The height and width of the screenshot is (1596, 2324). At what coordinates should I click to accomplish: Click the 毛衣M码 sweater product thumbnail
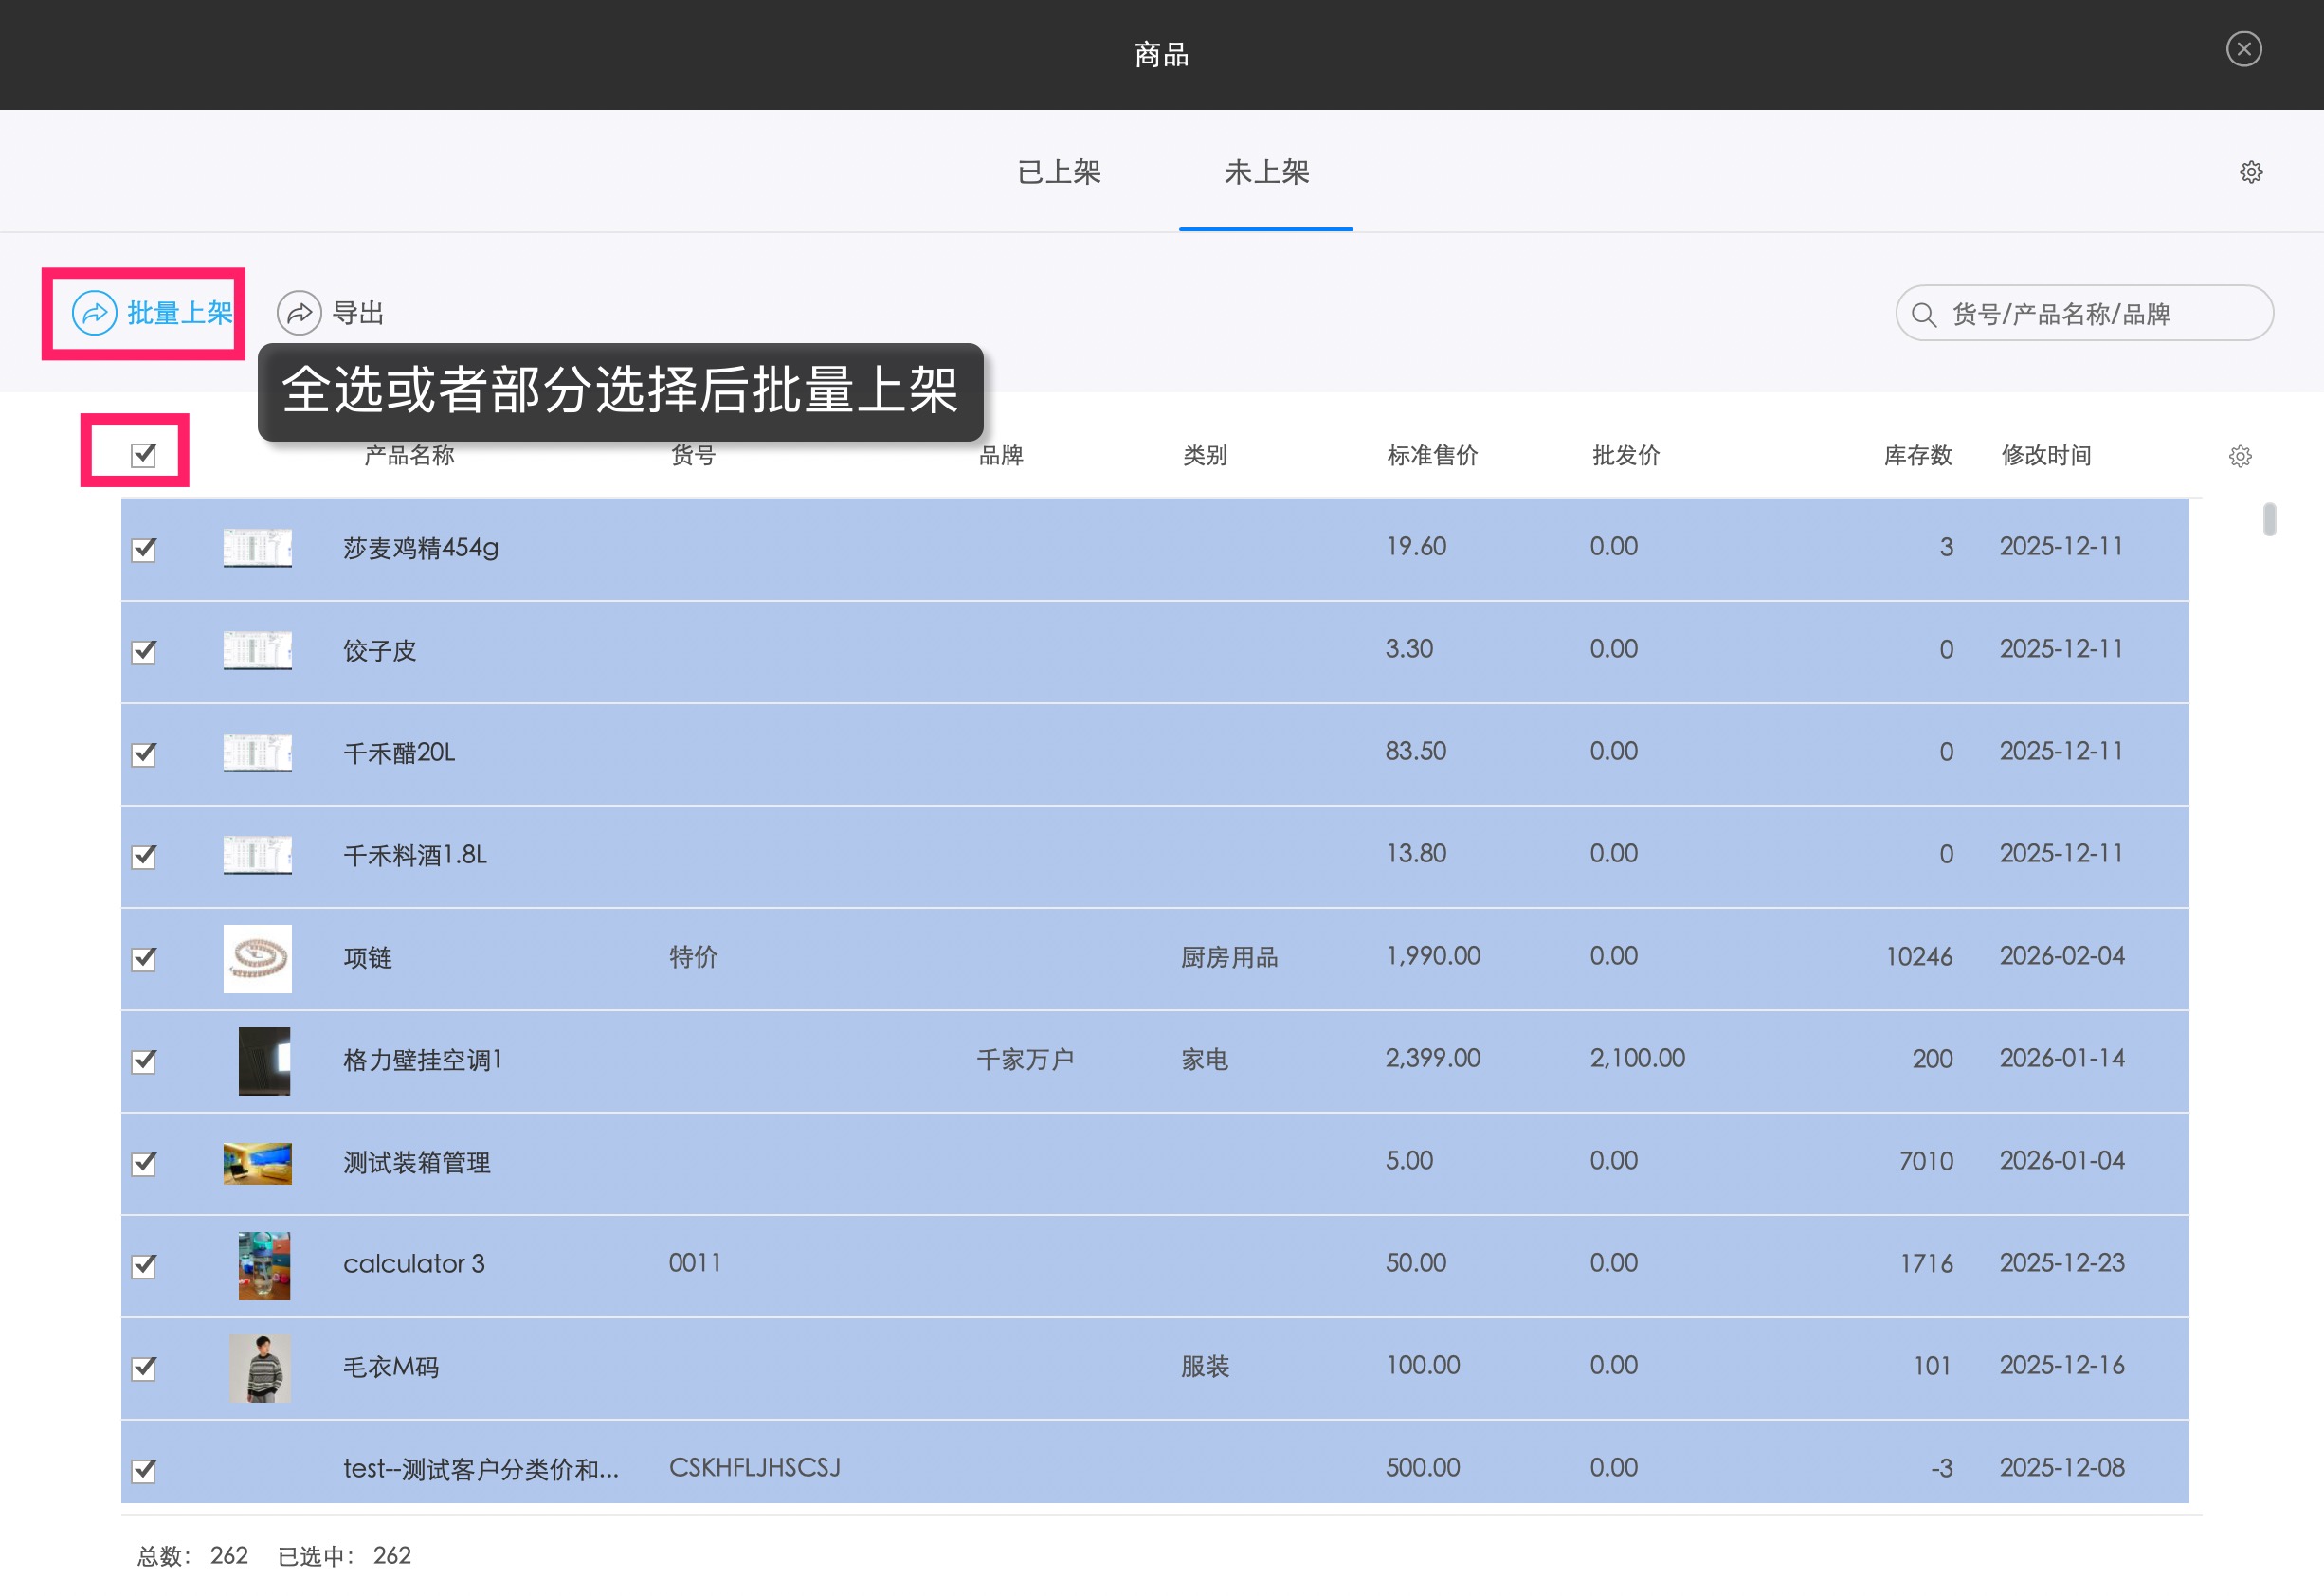point(262,1368)
